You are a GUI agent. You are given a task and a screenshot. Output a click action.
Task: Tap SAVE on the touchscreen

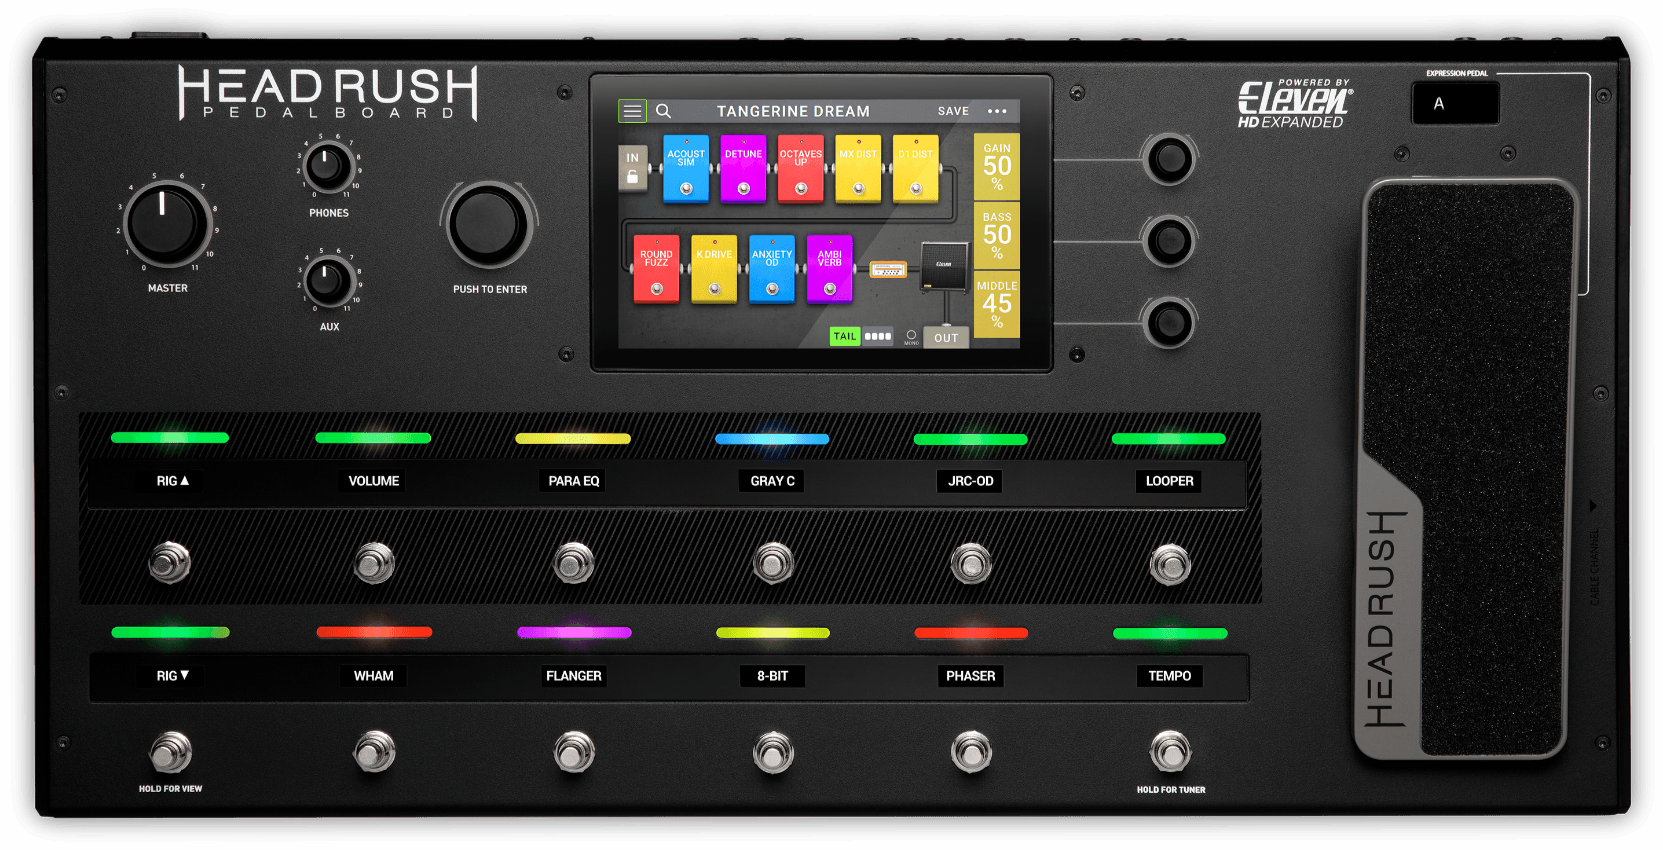point(953,111)
